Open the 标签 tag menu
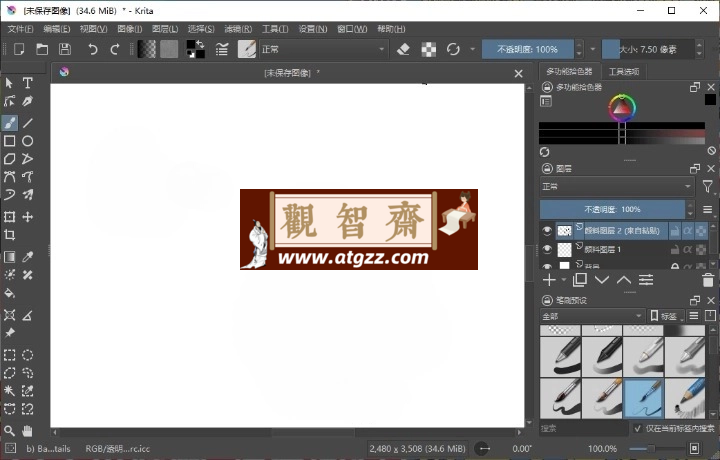Image resolution: width=720 pixels, height=460 pixels. click(666, 316)
